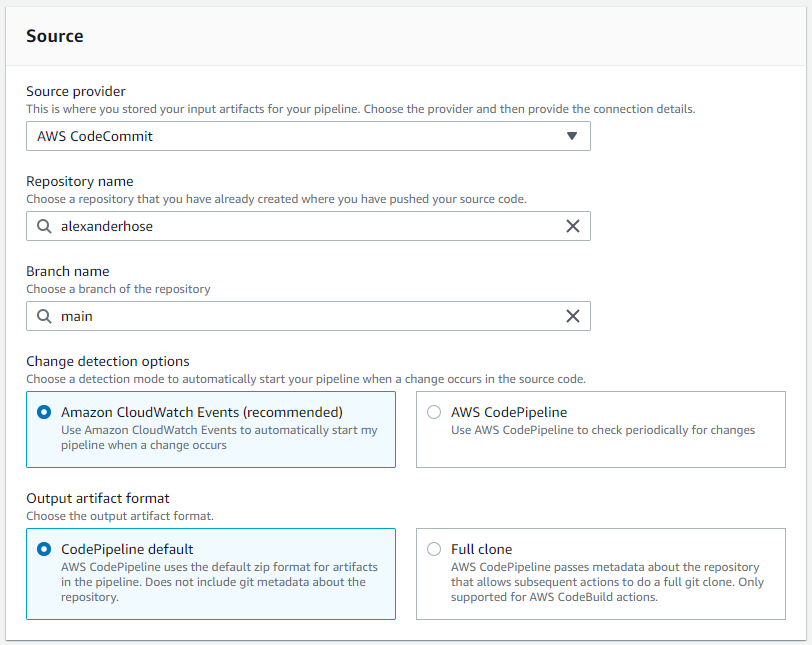Click the CodePipeline default zip format description
The height and width of the screenshot is (645, 812).
click(213, 582)
